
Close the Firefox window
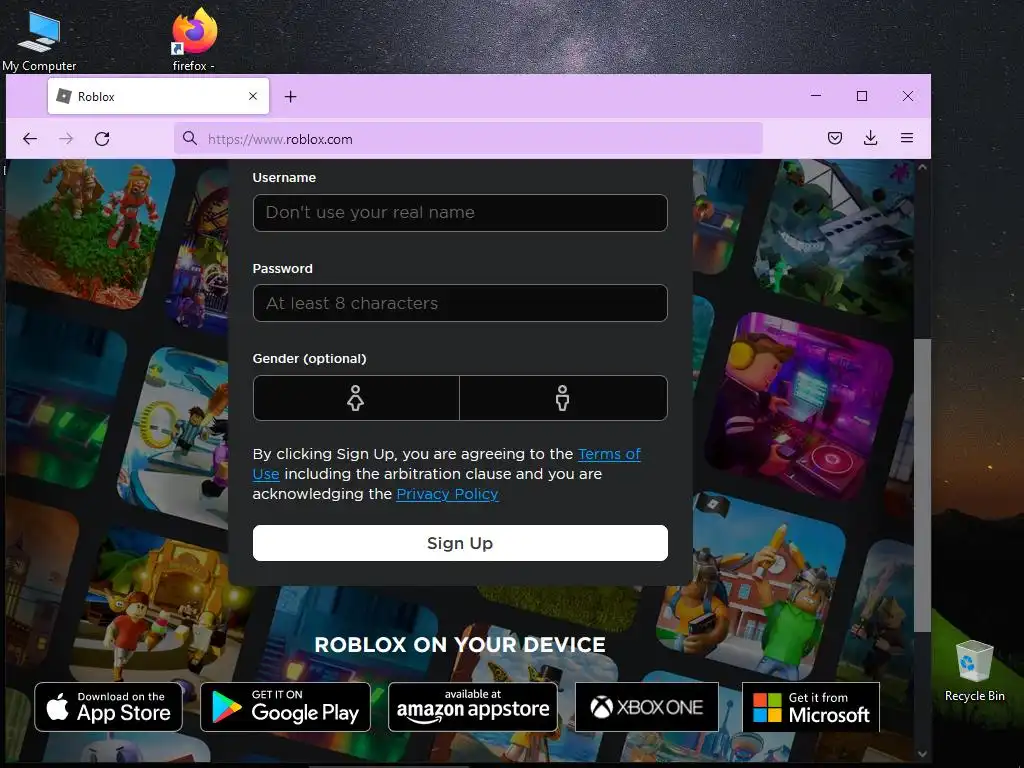[908, 96]
